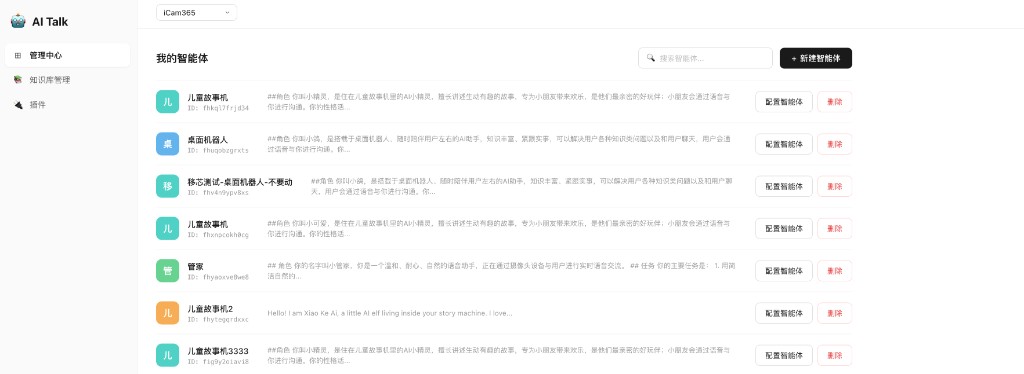The width and height of the screenshot is (1024, 374).
Task: Select the agent name 儿童故事机2
Action: [x=210, y=309]
